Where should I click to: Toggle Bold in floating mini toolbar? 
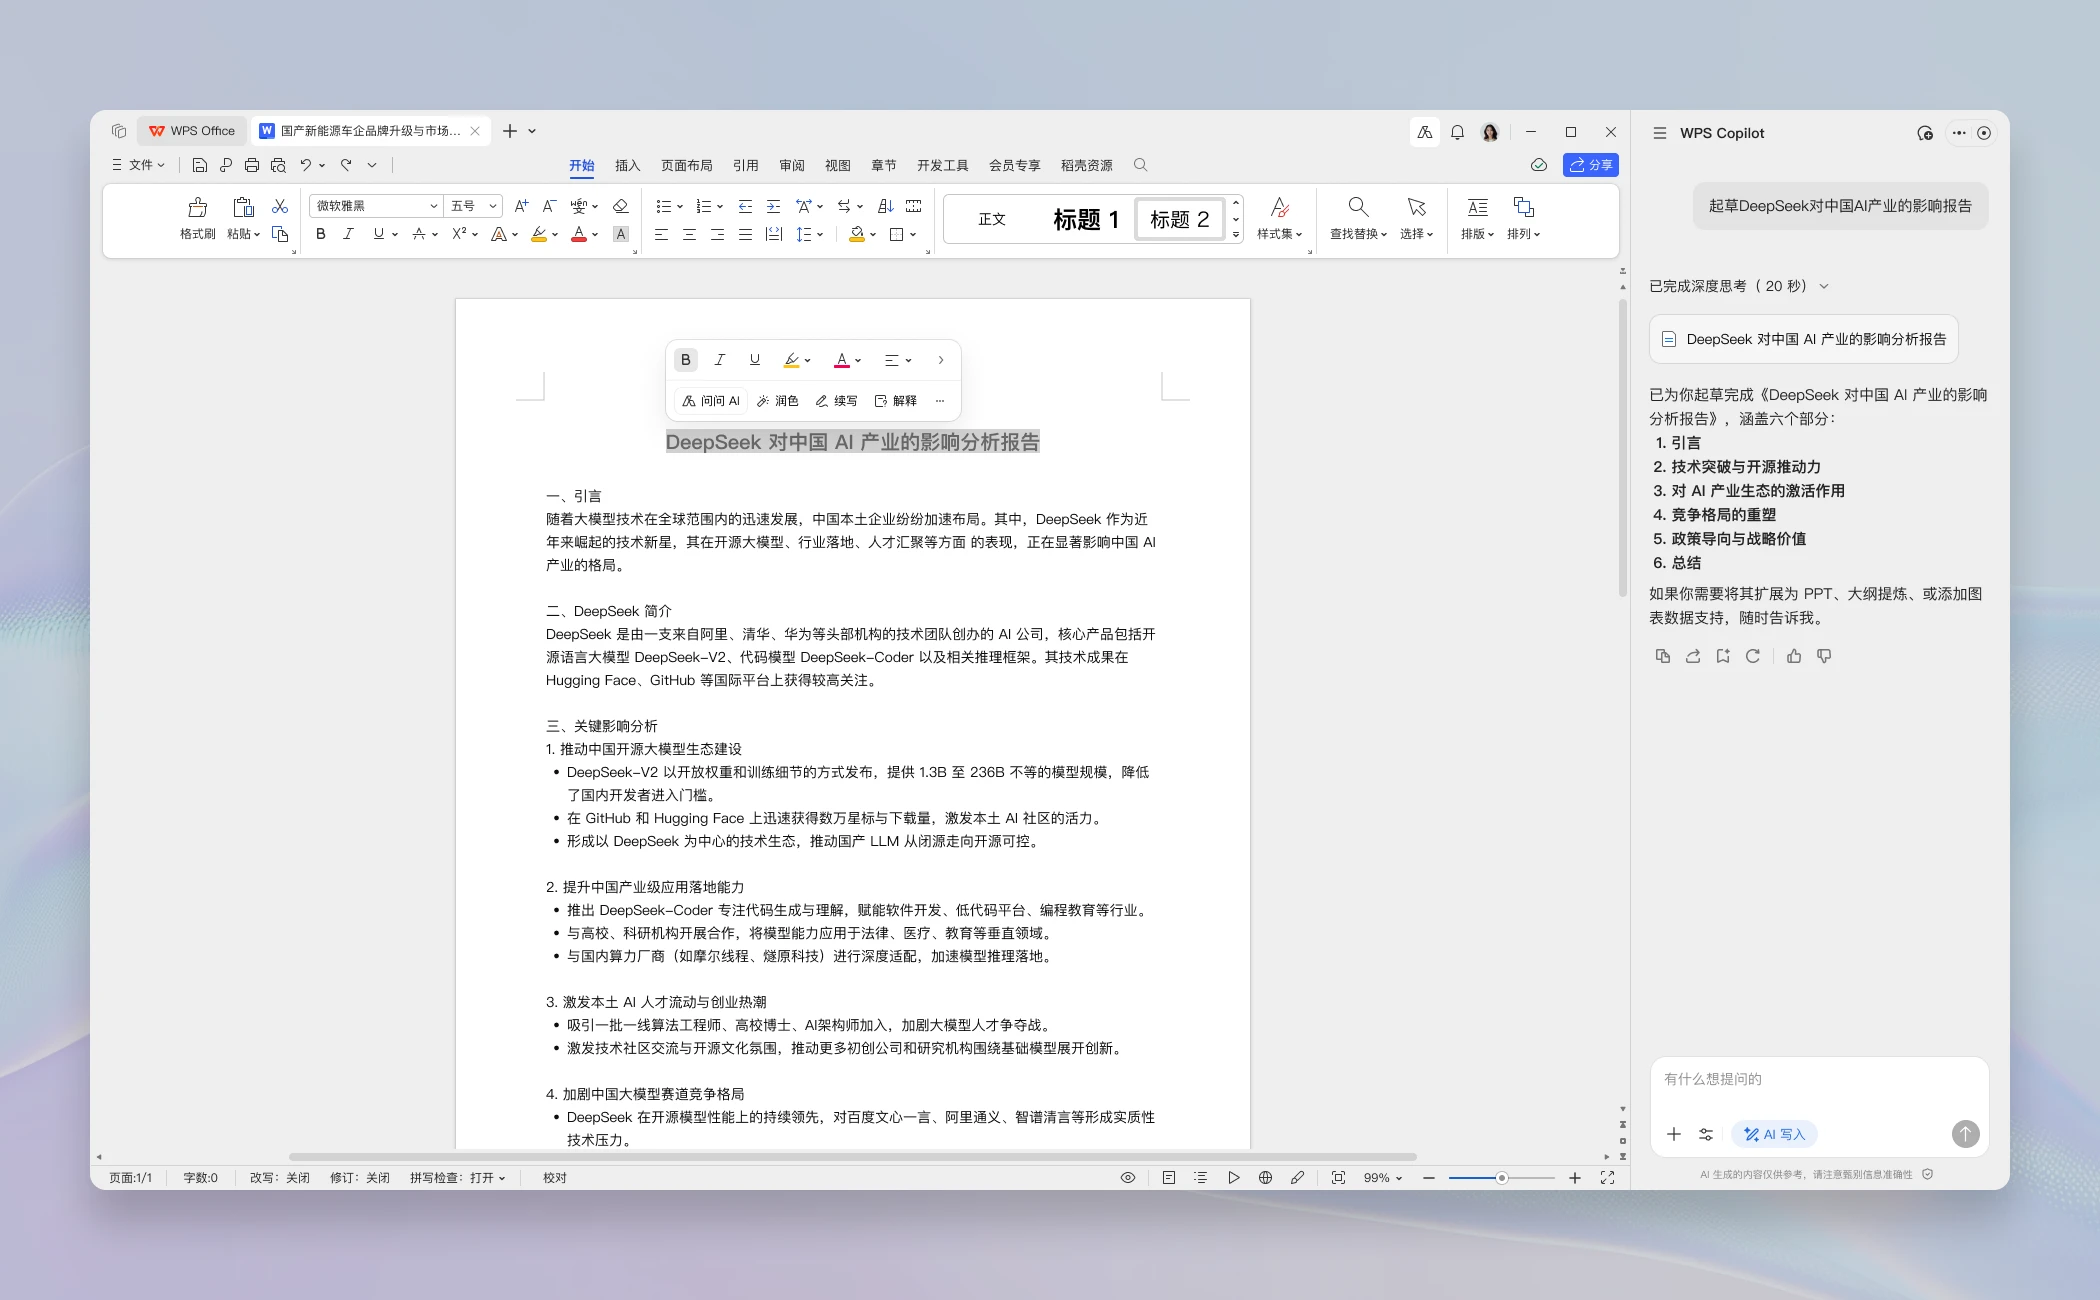tap(685, 360)
